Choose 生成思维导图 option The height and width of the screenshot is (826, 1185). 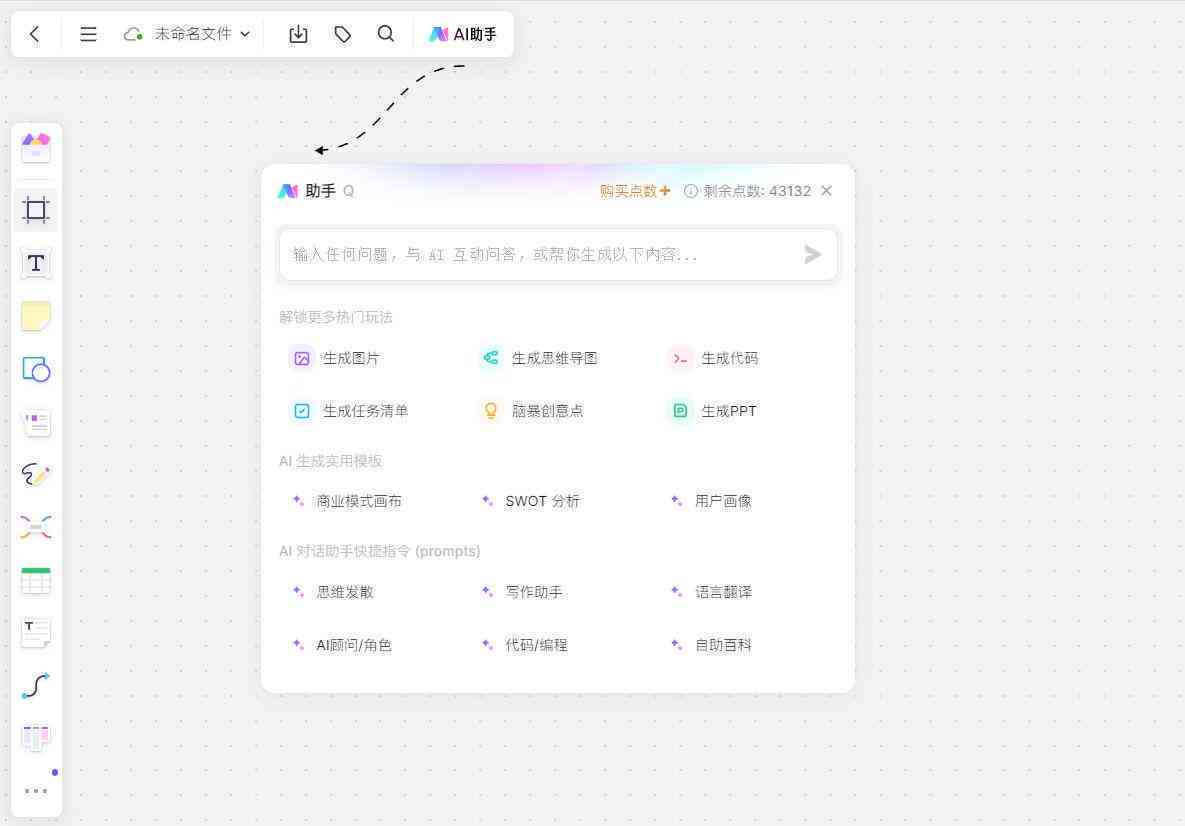click(540, 358)
